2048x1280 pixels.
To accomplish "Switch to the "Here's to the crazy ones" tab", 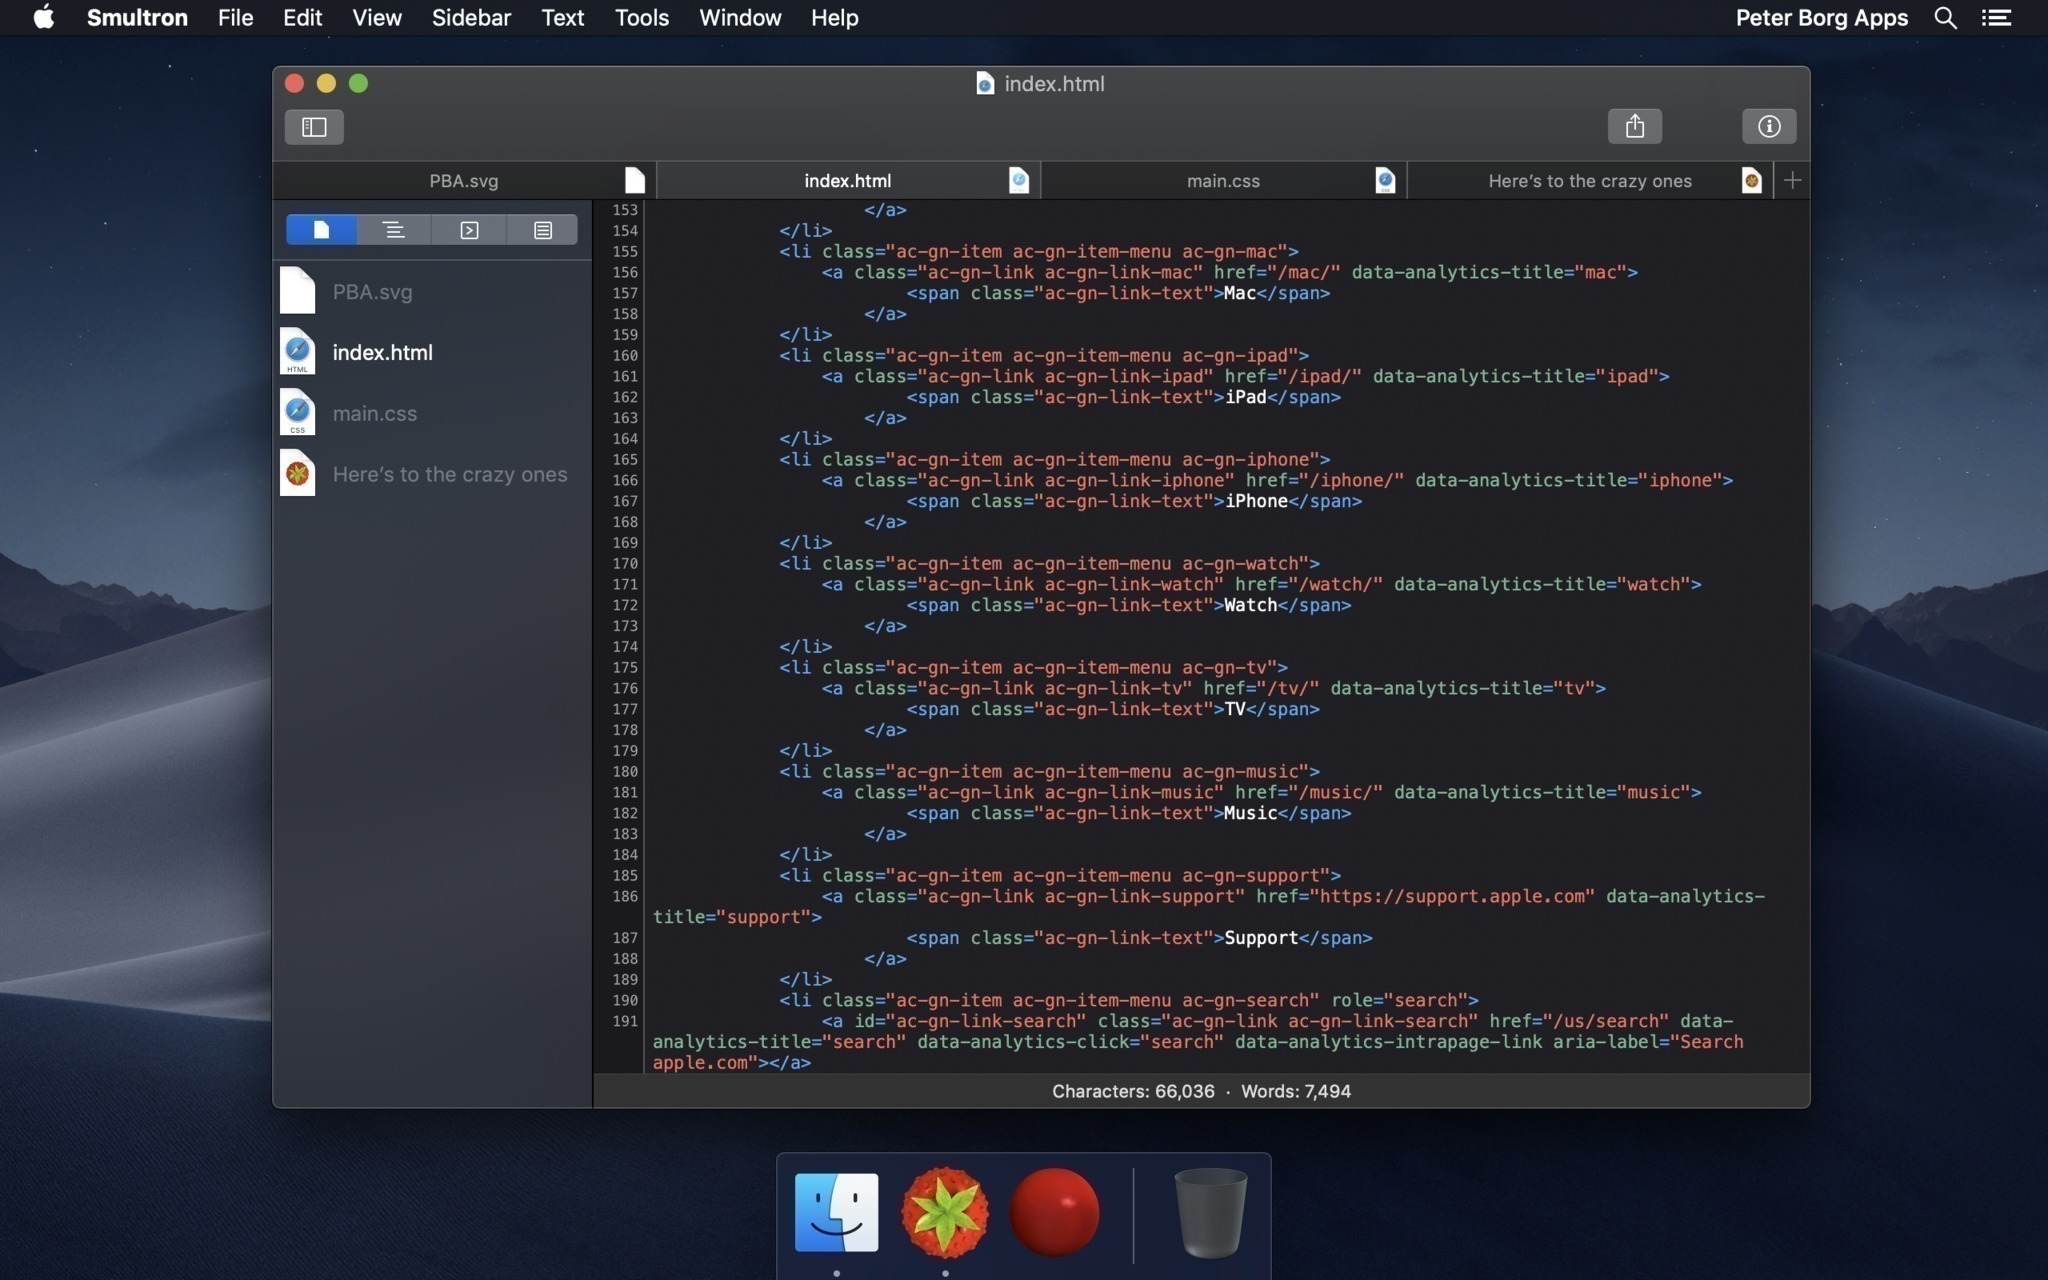I will (1589, 180).
